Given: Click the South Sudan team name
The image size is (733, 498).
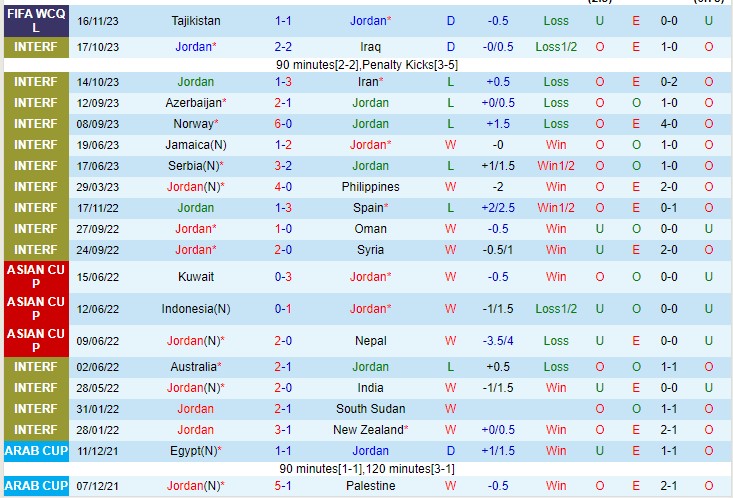Looking at the screenshot, I should click(370, 409).
